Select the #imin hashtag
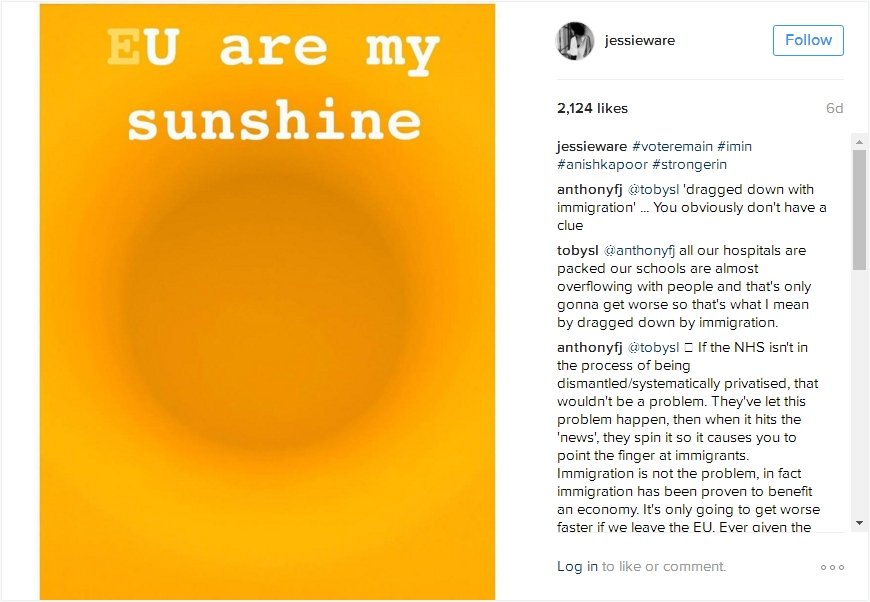This screenshot has height=602, width=870. 734,147
